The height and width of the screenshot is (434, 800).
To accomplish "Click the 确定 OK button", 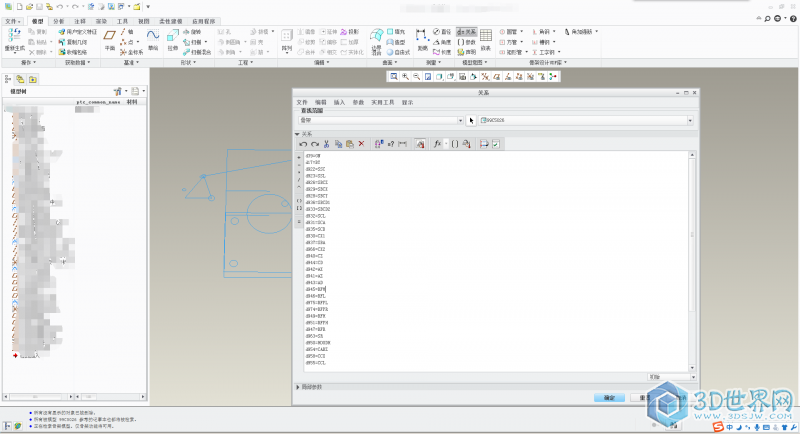I will (x=609, y=398).
